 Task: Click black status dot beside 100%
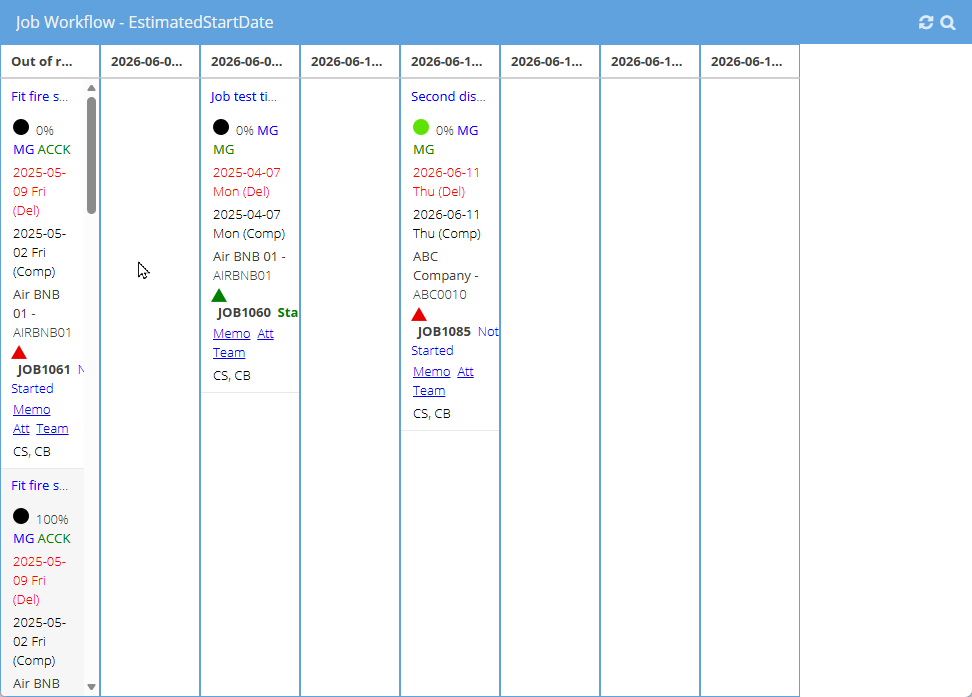click(21, 516)
